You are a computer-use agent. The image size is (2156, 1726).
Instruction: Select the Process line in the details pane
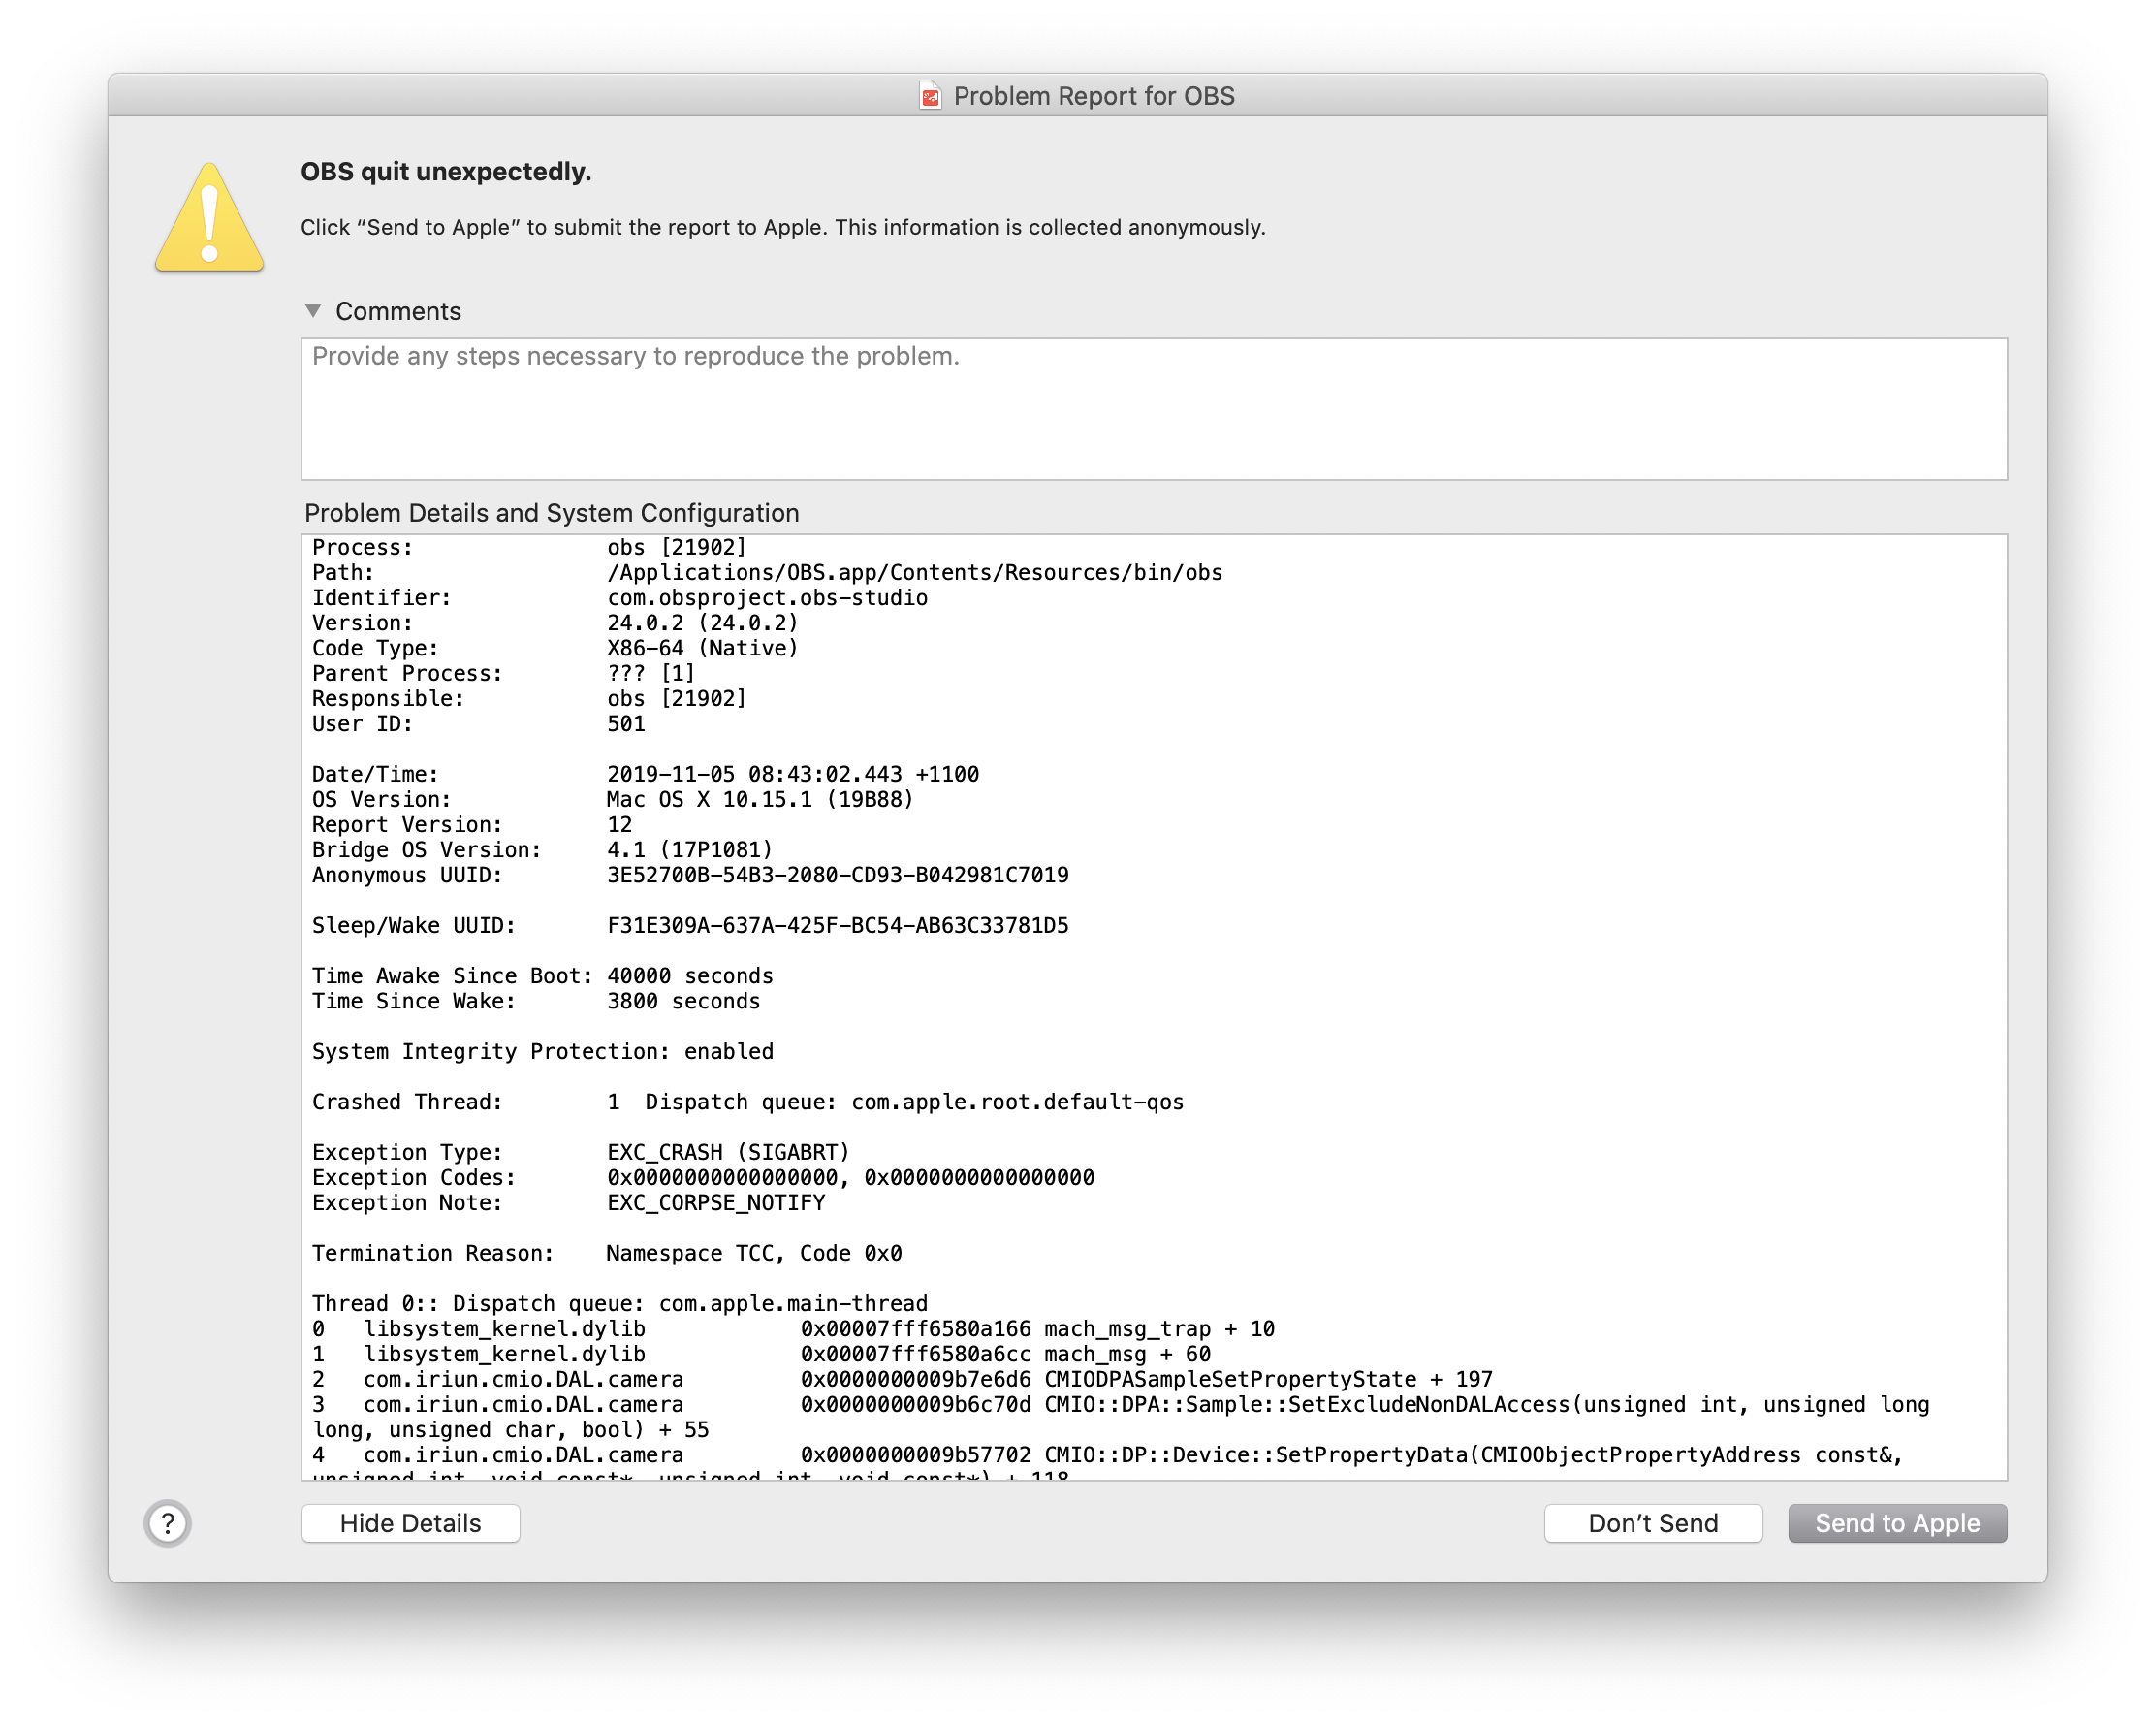[x=530, y=547]
